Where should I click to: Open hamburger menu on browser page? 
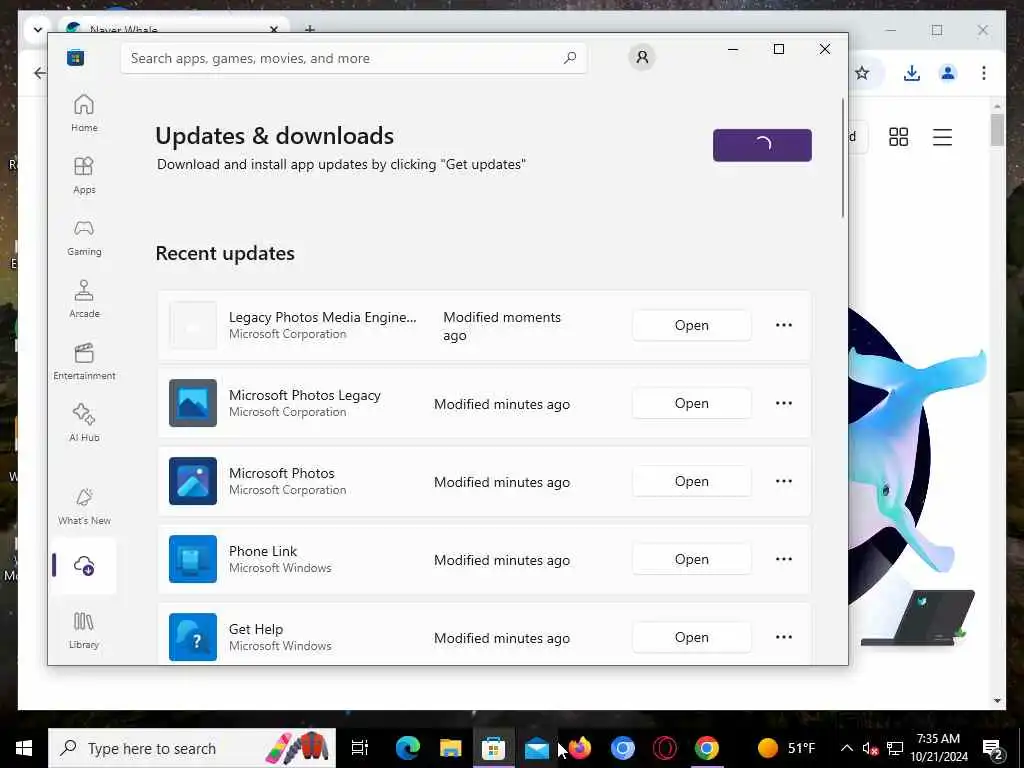point(942,136)
